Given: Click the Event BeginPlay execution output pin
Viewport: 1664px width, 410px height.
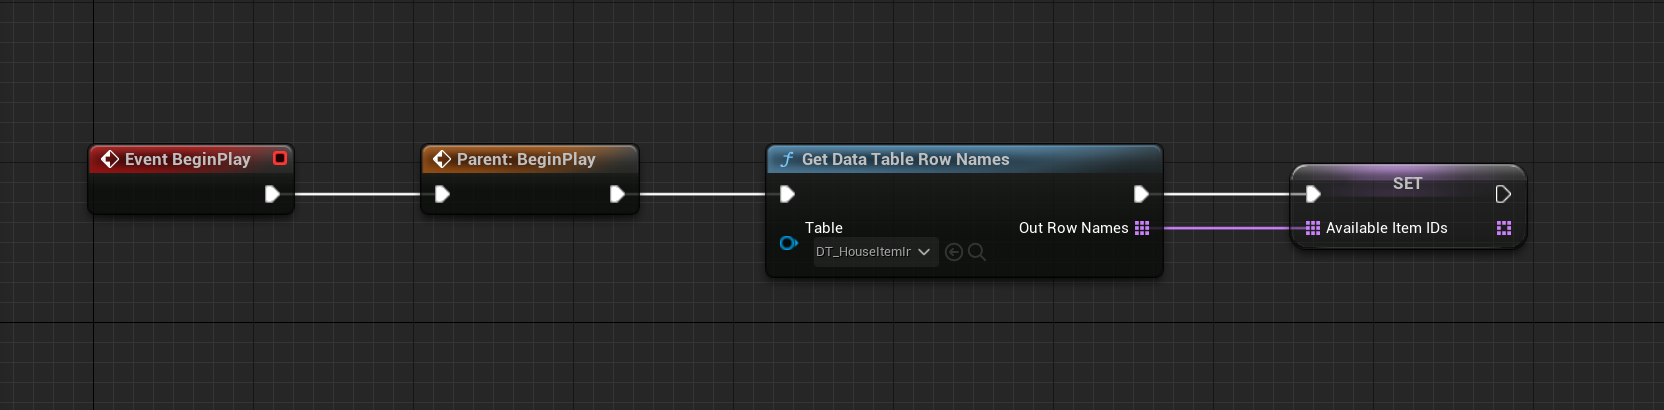Looking at the screenshot, I should pos(272,194).
